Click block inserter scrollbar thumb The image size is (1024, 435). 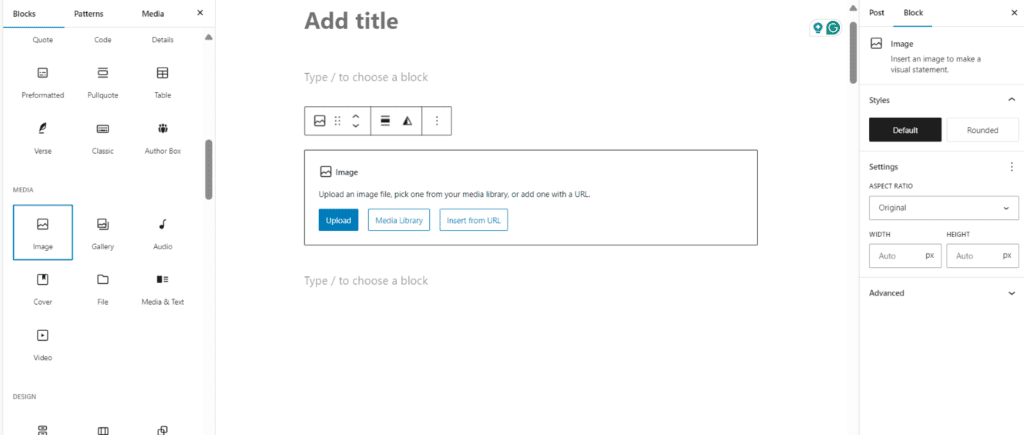209,169
